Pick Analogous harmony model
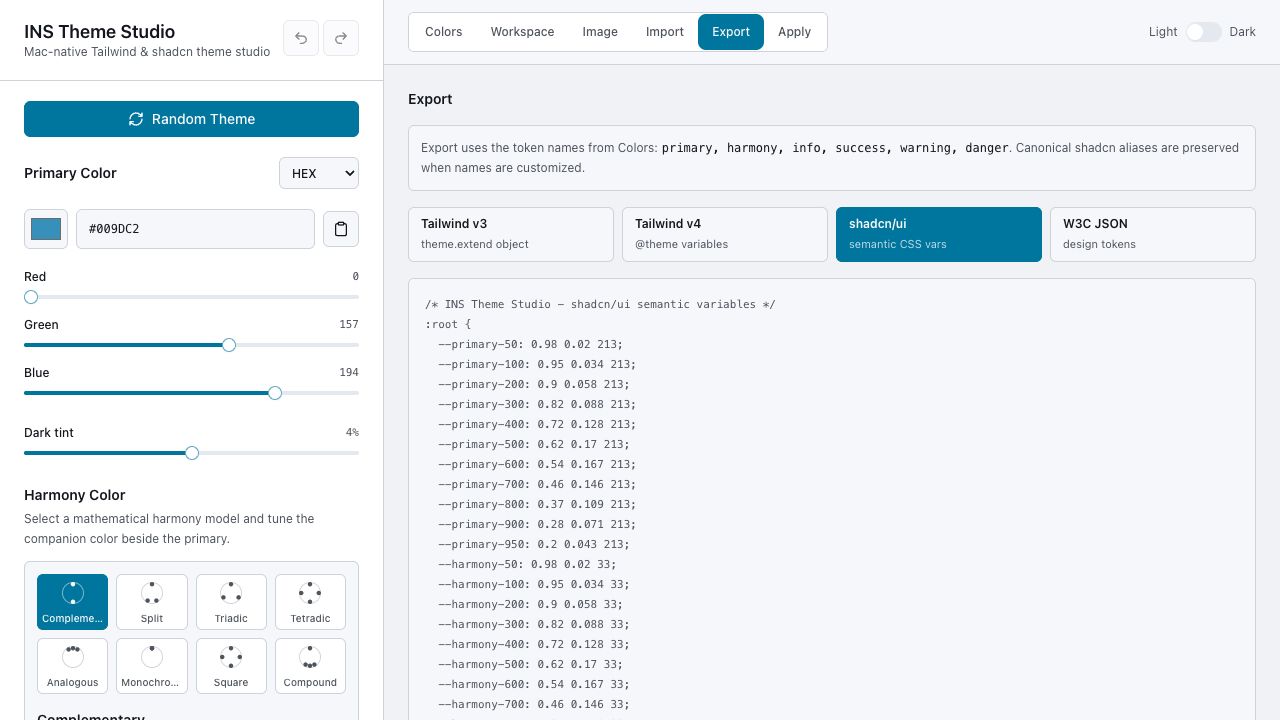 72,666
